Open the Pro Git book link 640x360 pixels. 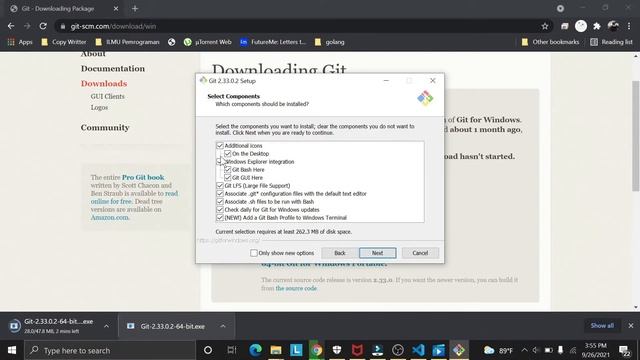click(143, 177)
